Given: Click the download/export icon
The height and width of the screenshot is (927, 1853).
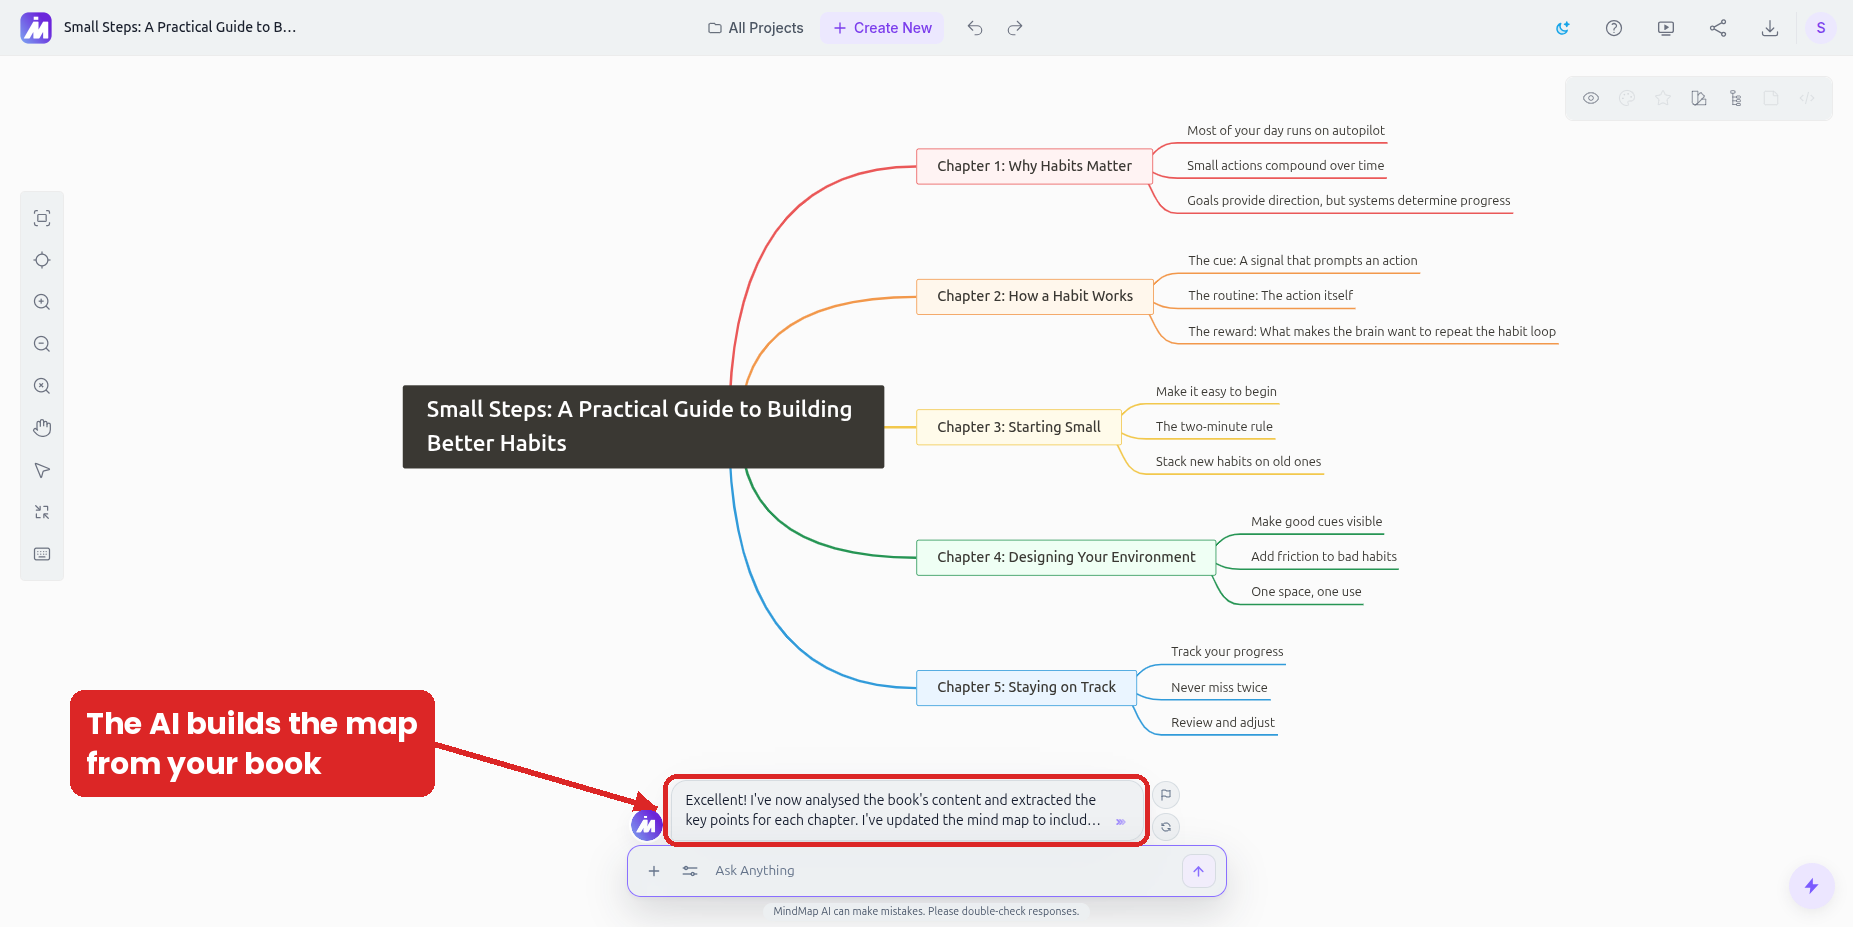Looking at the screenshot, I should point(1770,28).
